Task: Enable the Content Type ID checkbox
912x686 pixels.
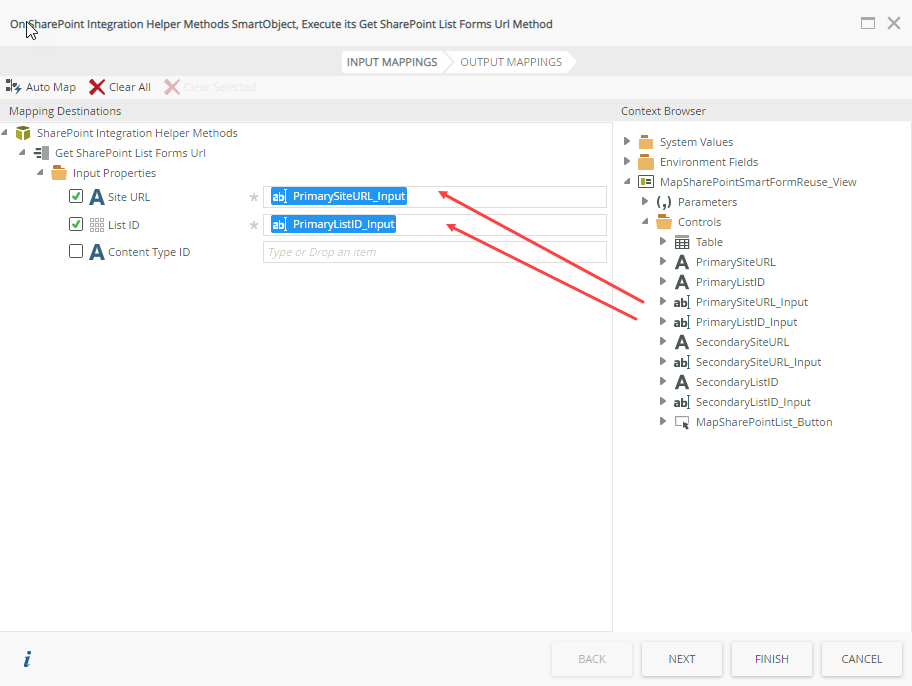Action: tap(76, 252)
